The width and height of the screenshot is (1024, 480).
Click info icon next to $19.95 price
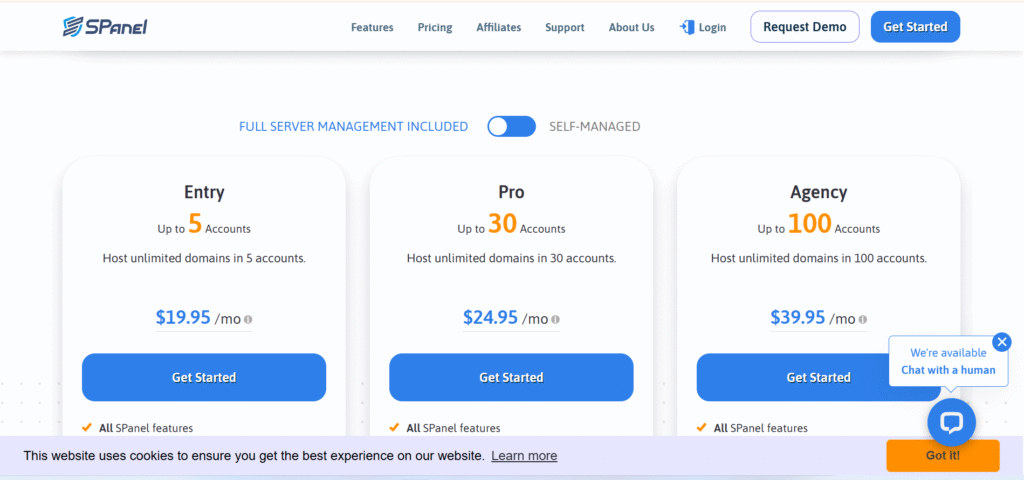click(248, 320)
